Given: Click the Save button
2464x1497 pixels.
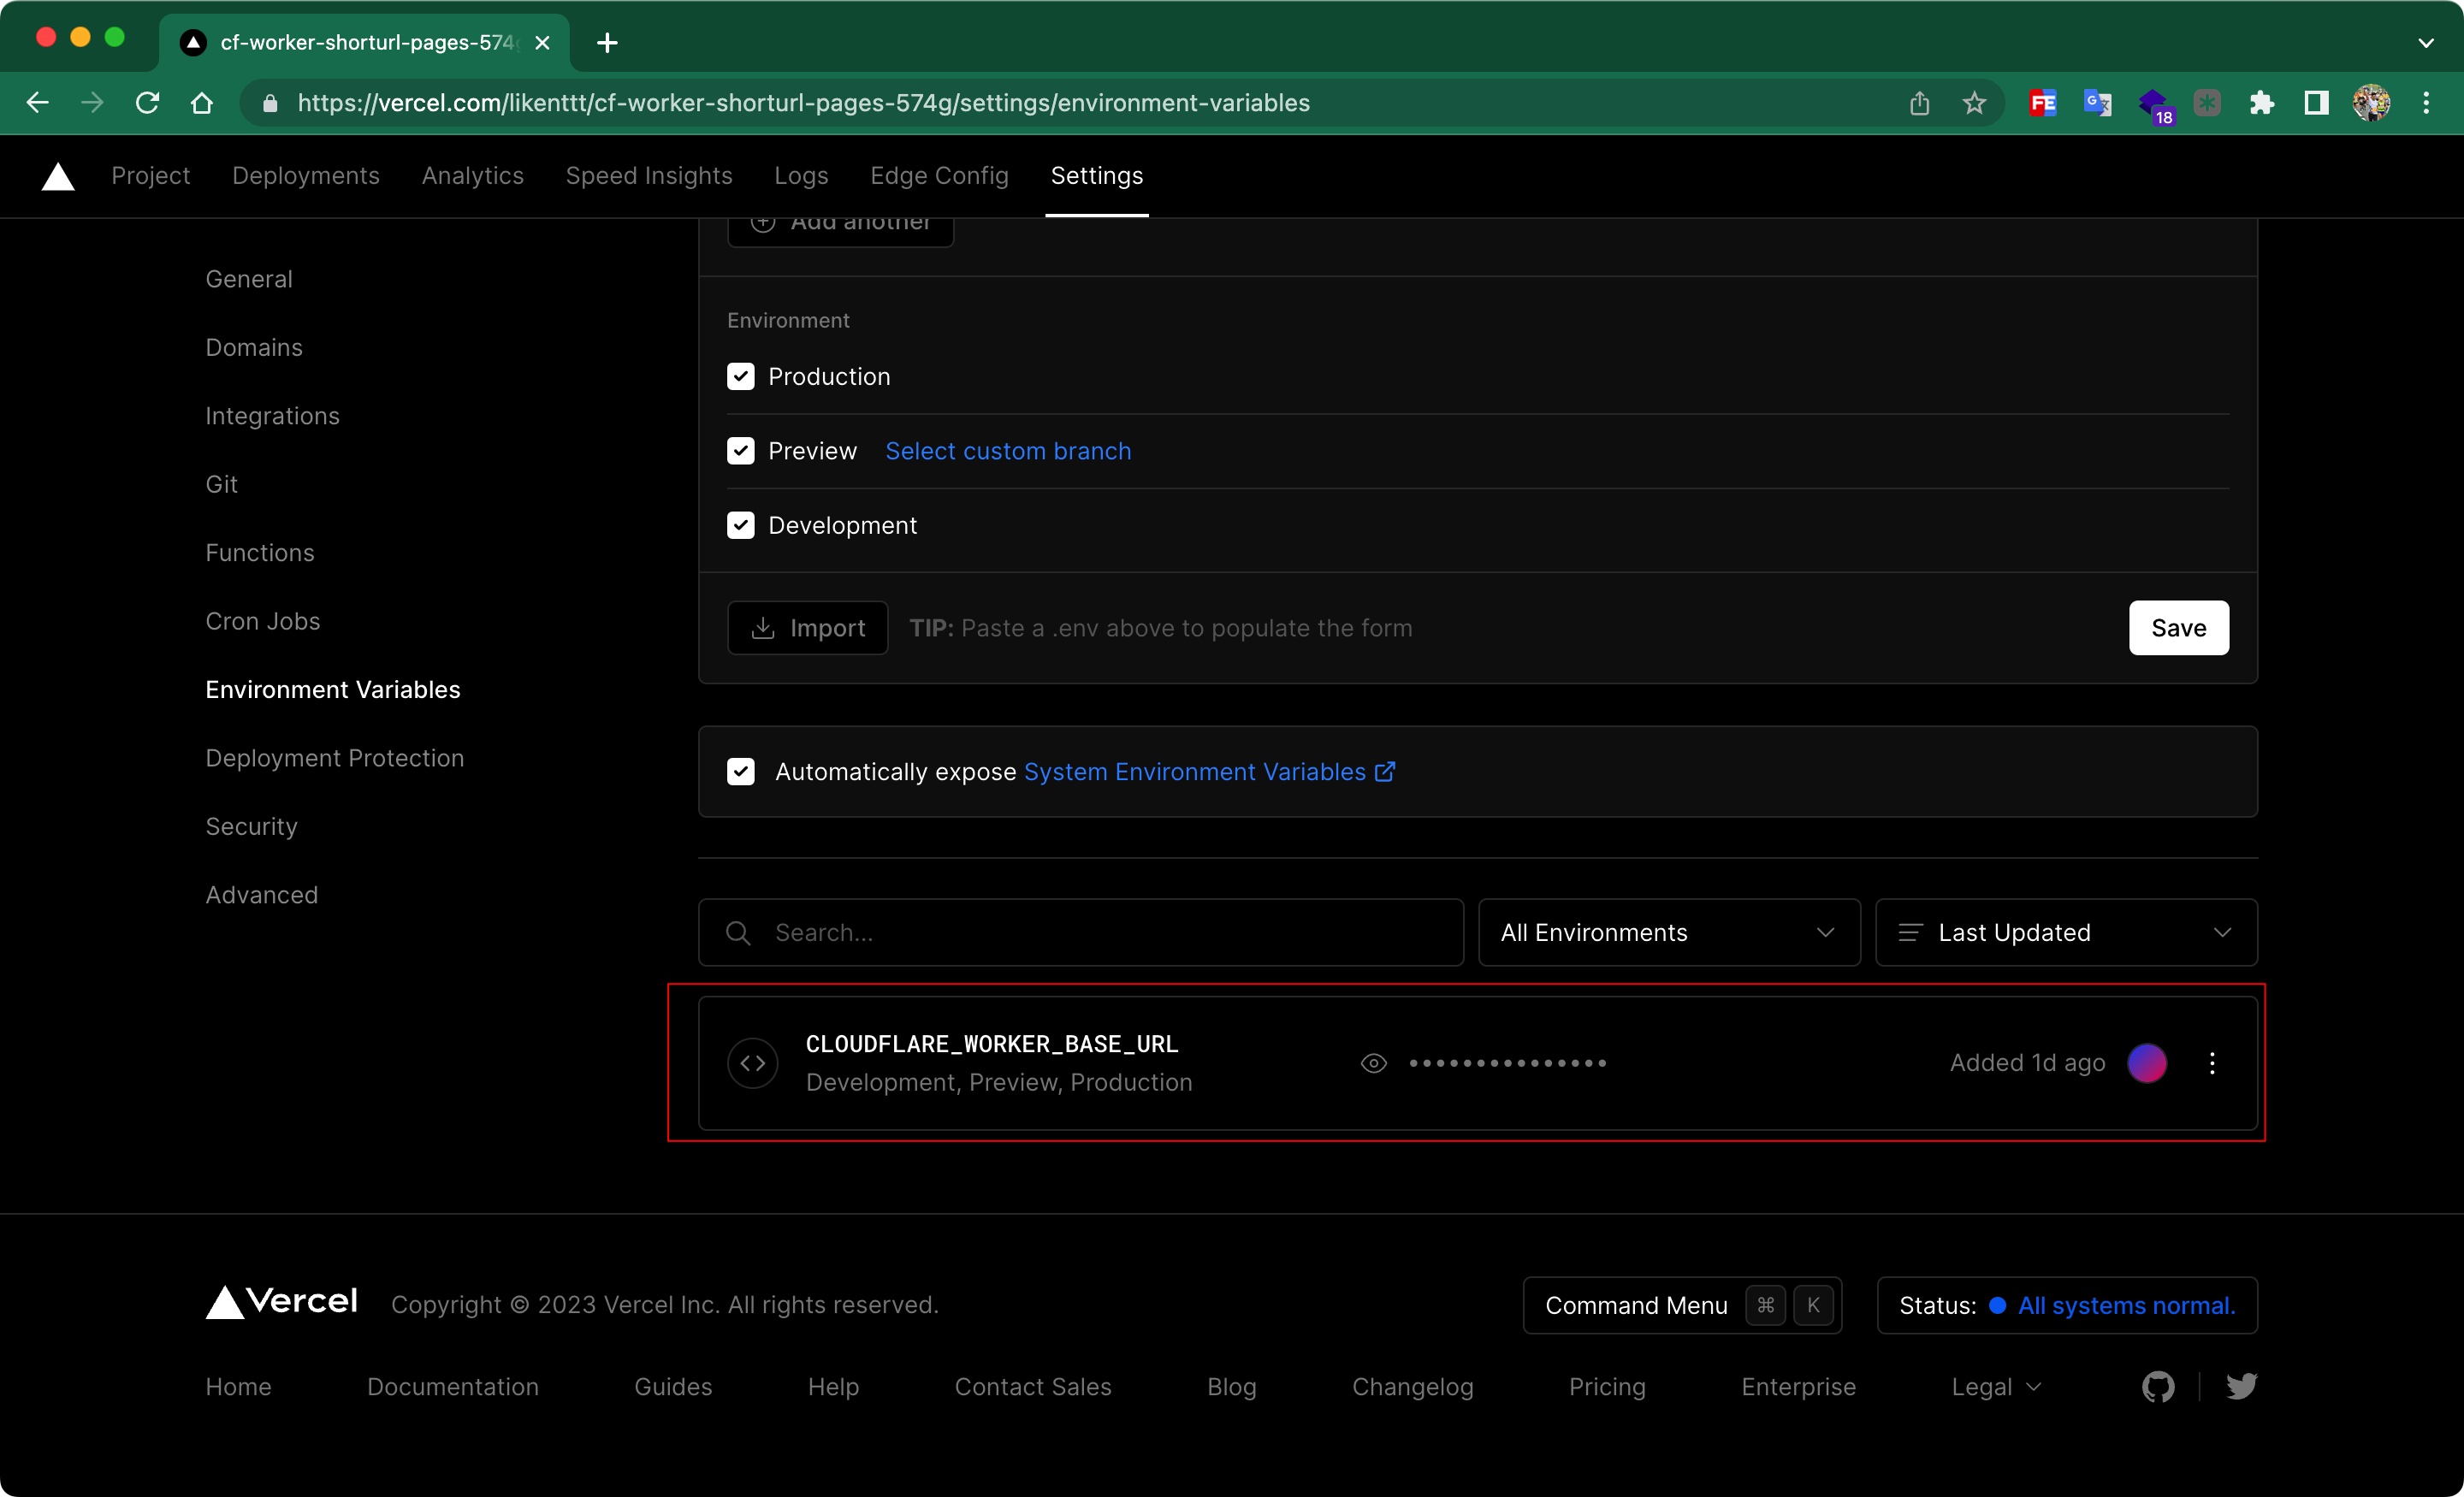Looking at the screenshot, I should click(2179, 628).
